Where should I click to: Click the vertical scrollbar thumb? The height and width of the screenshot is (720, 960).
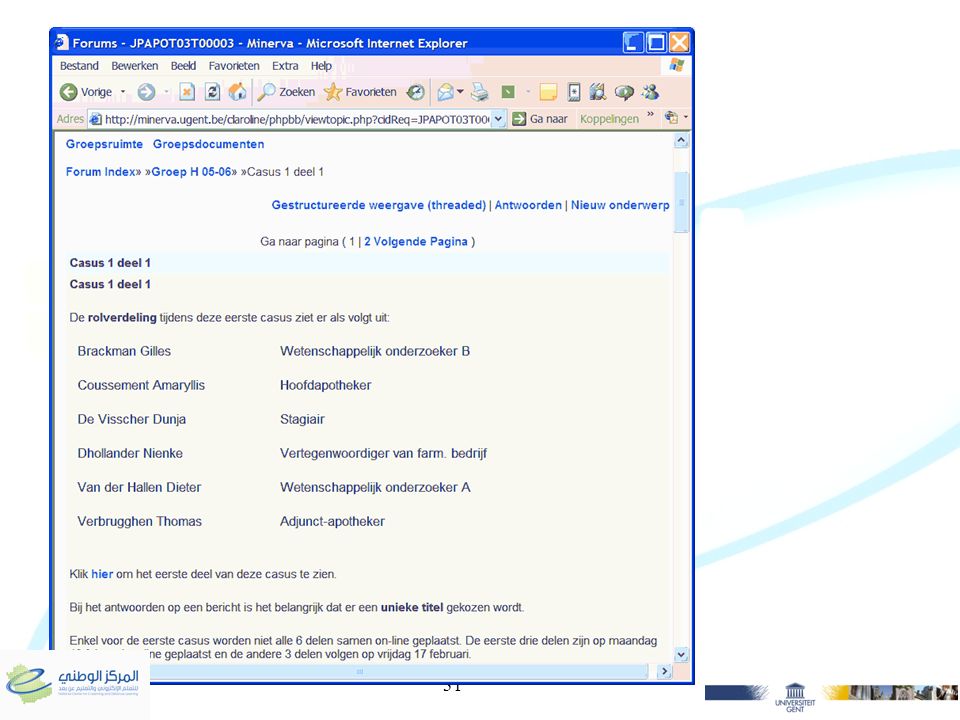pos(681,202)
